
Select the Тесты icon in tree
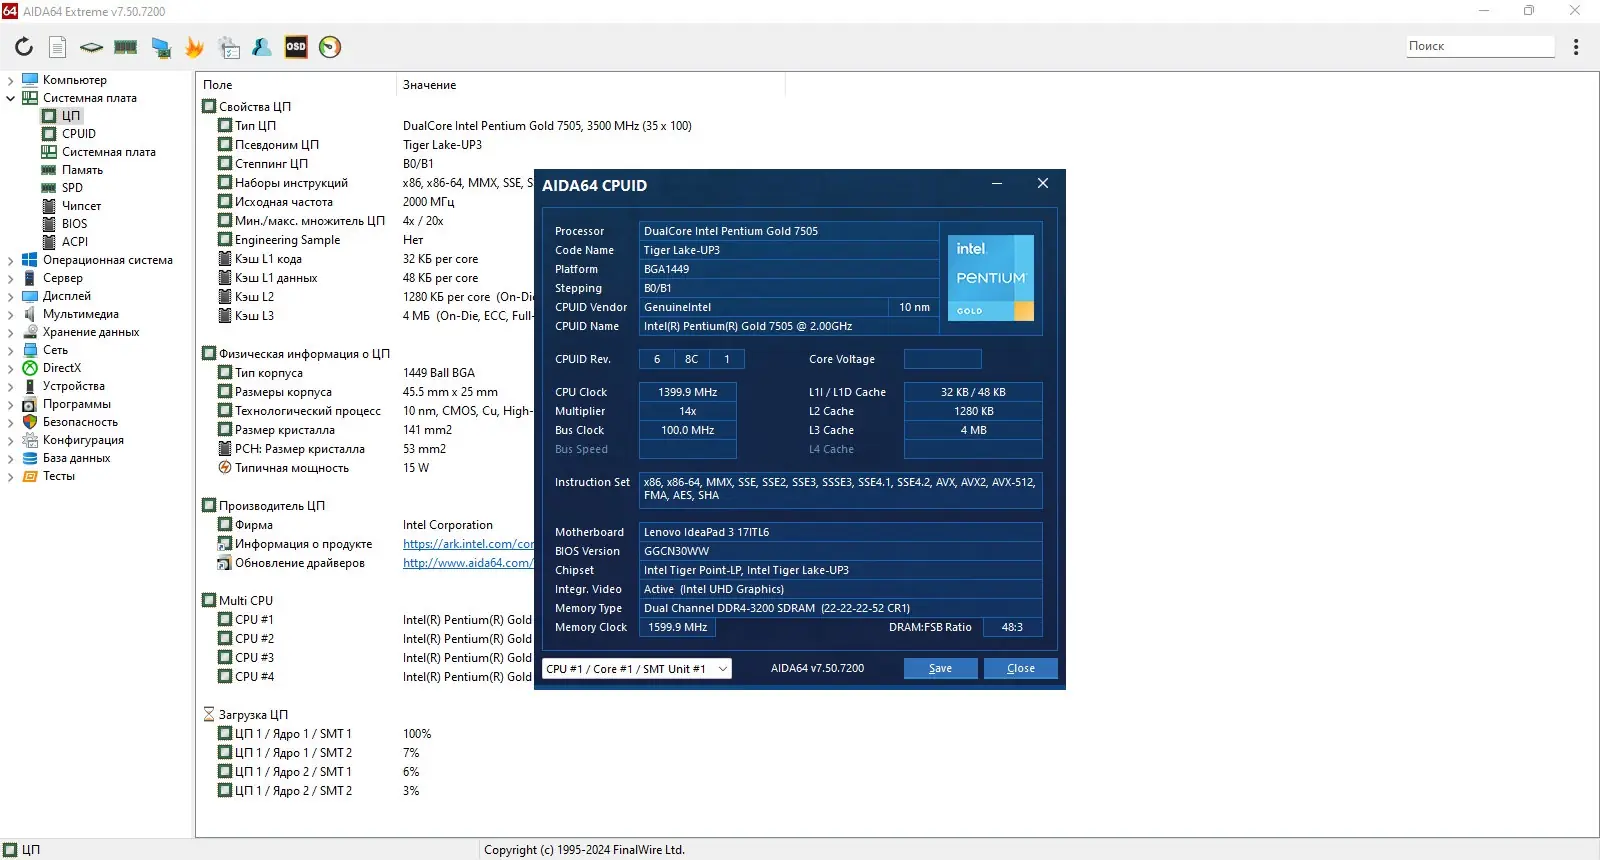[x=30, y=476]
